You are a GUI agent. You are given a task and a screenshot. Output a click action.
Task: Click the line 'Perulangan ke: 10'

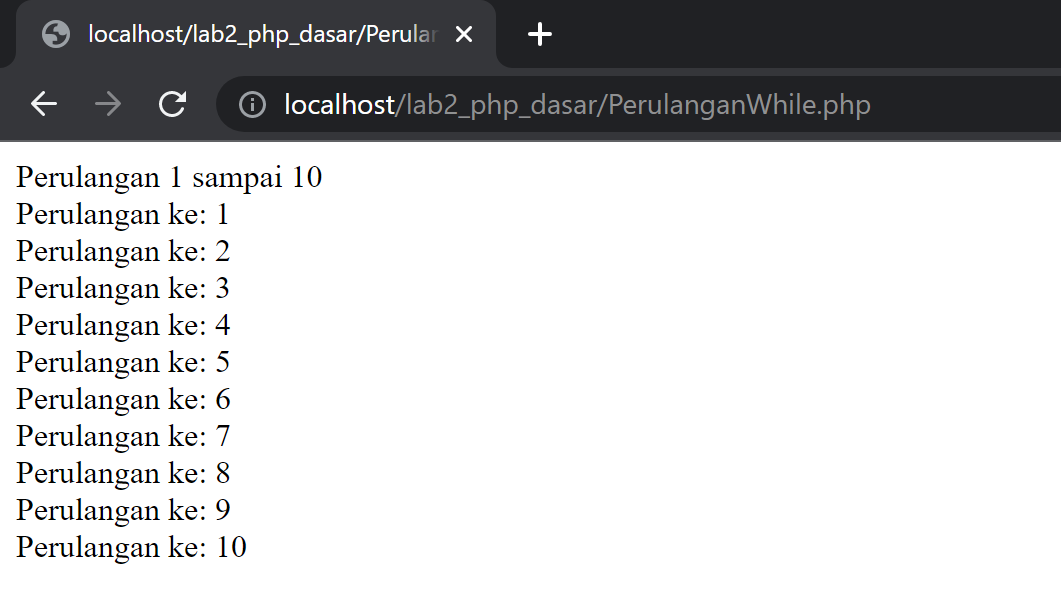[x=130, y=547]
